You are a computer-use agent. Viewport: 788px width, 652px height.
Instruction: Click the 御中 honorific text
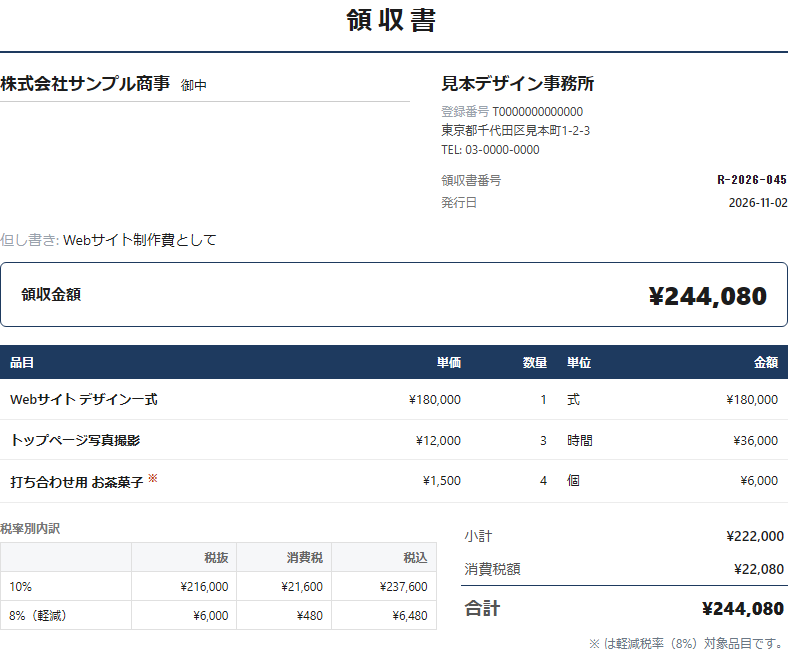click(x=193, y=85)
